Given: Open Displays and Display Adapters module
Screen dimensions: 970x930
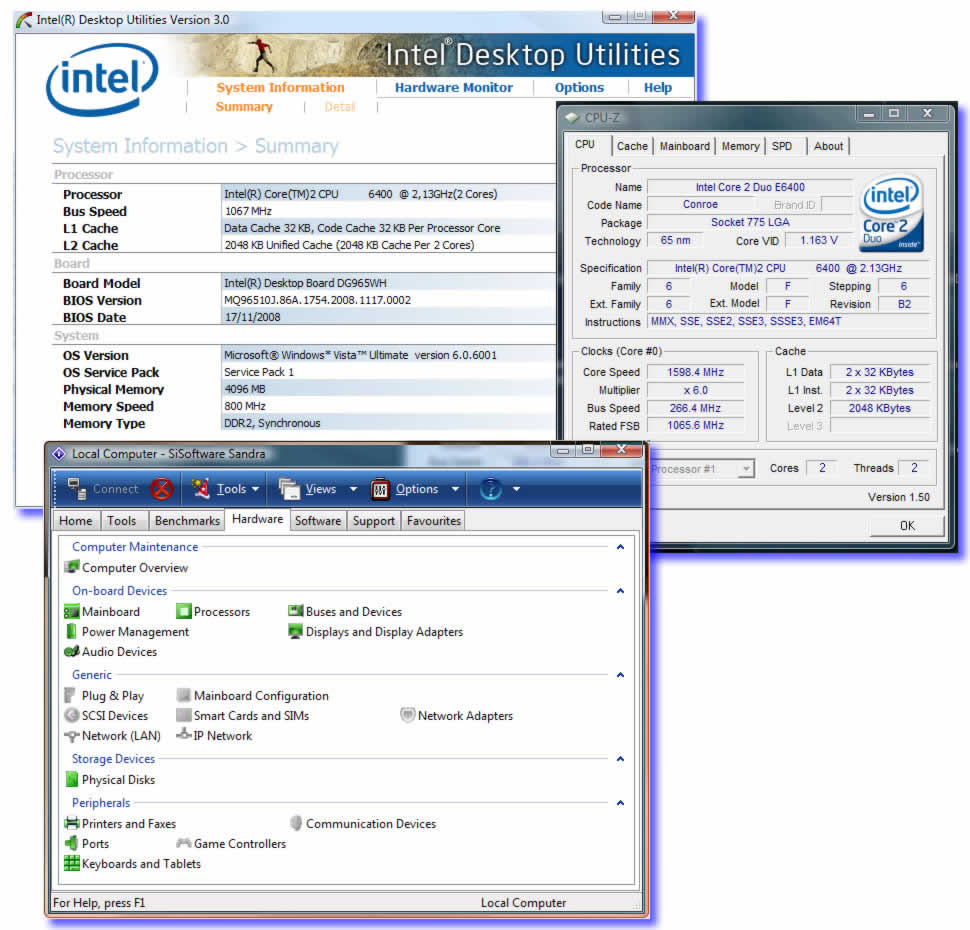Looking at the screenshot, I should pos(376,632).
